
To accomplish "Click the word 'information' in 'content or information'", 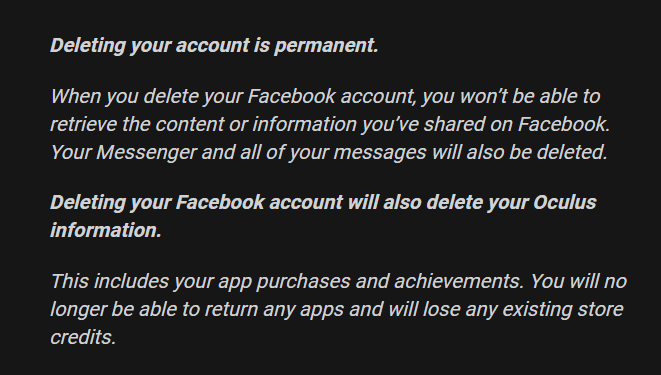I will click(x=304, y=124).
